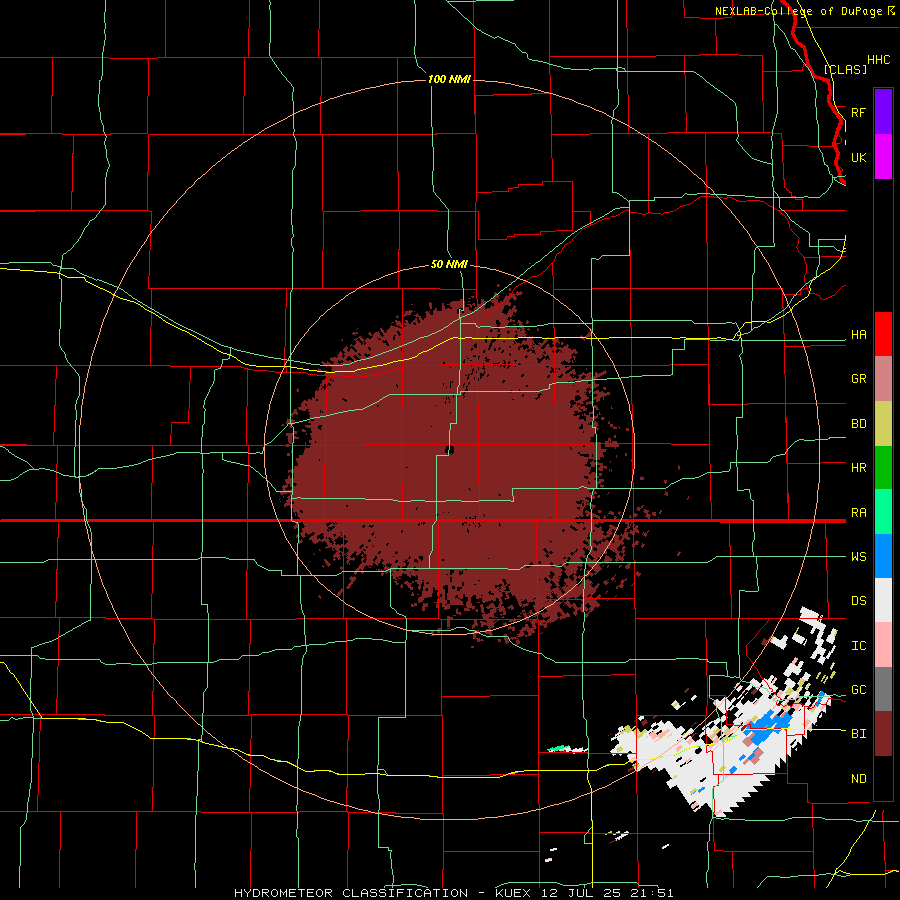This screenshot has height=900, width=900.
Task: Click the green HR heavy rain swatch
Action: tap(883, 468)
